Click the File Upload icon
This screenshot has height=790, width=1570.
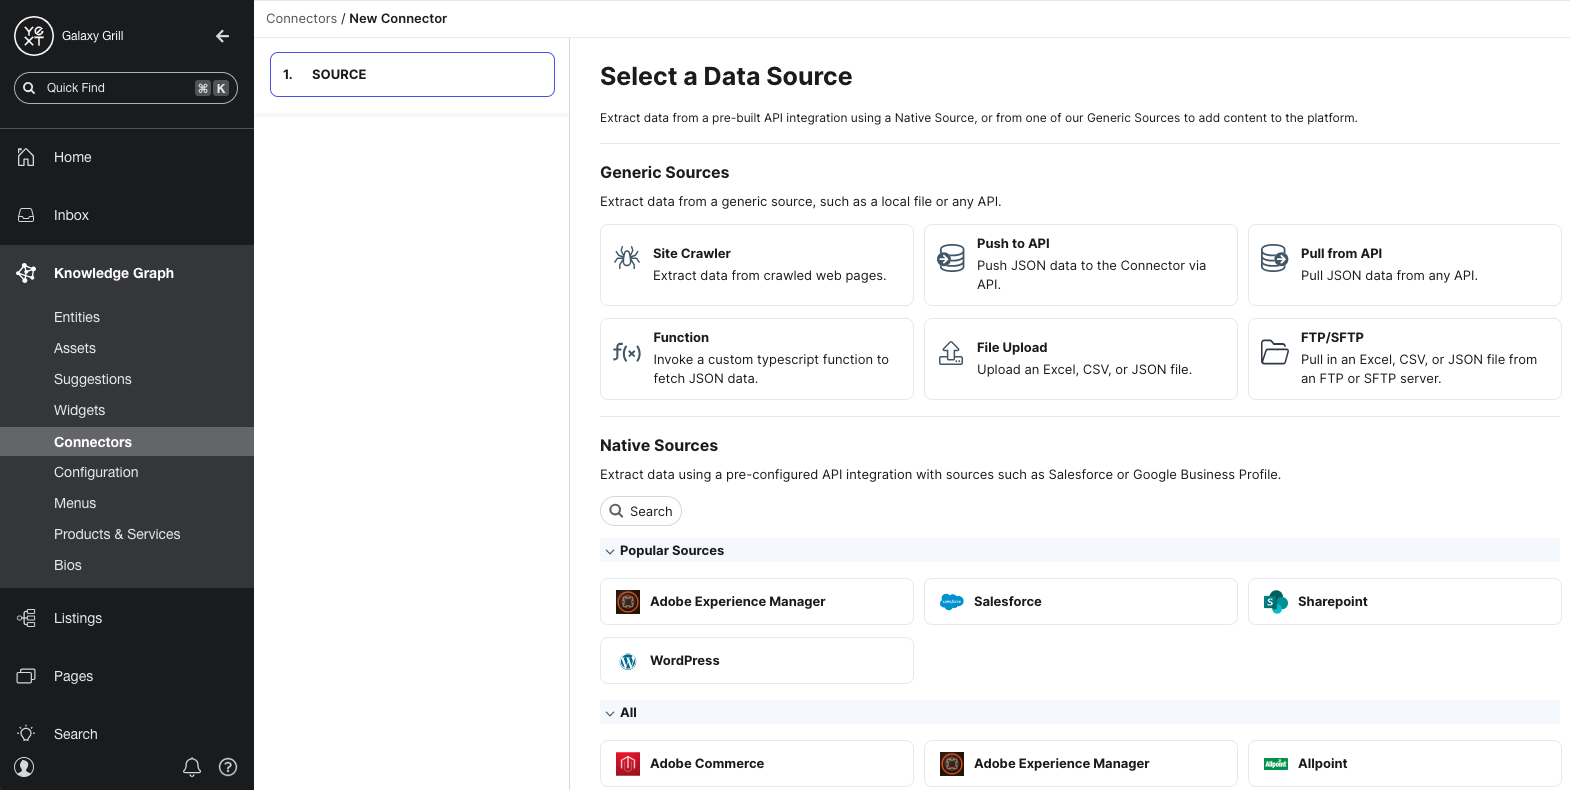[x=951, y=352]
